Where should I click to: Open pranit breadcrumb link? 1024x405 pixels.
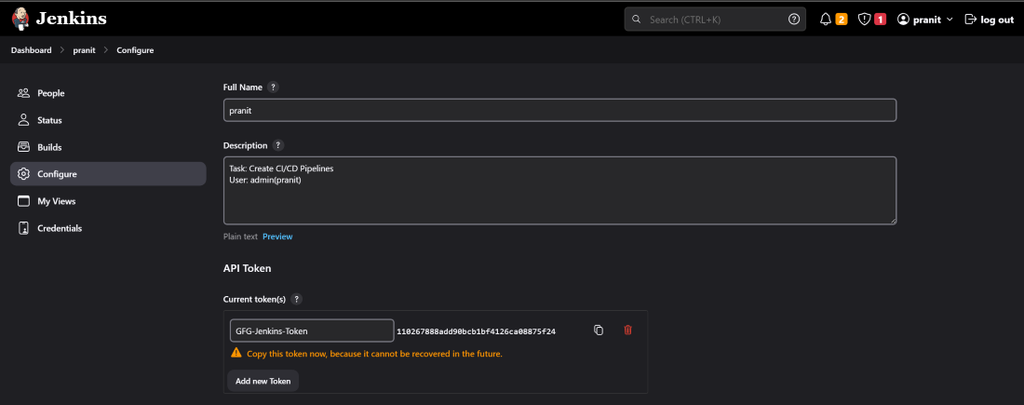84,50
